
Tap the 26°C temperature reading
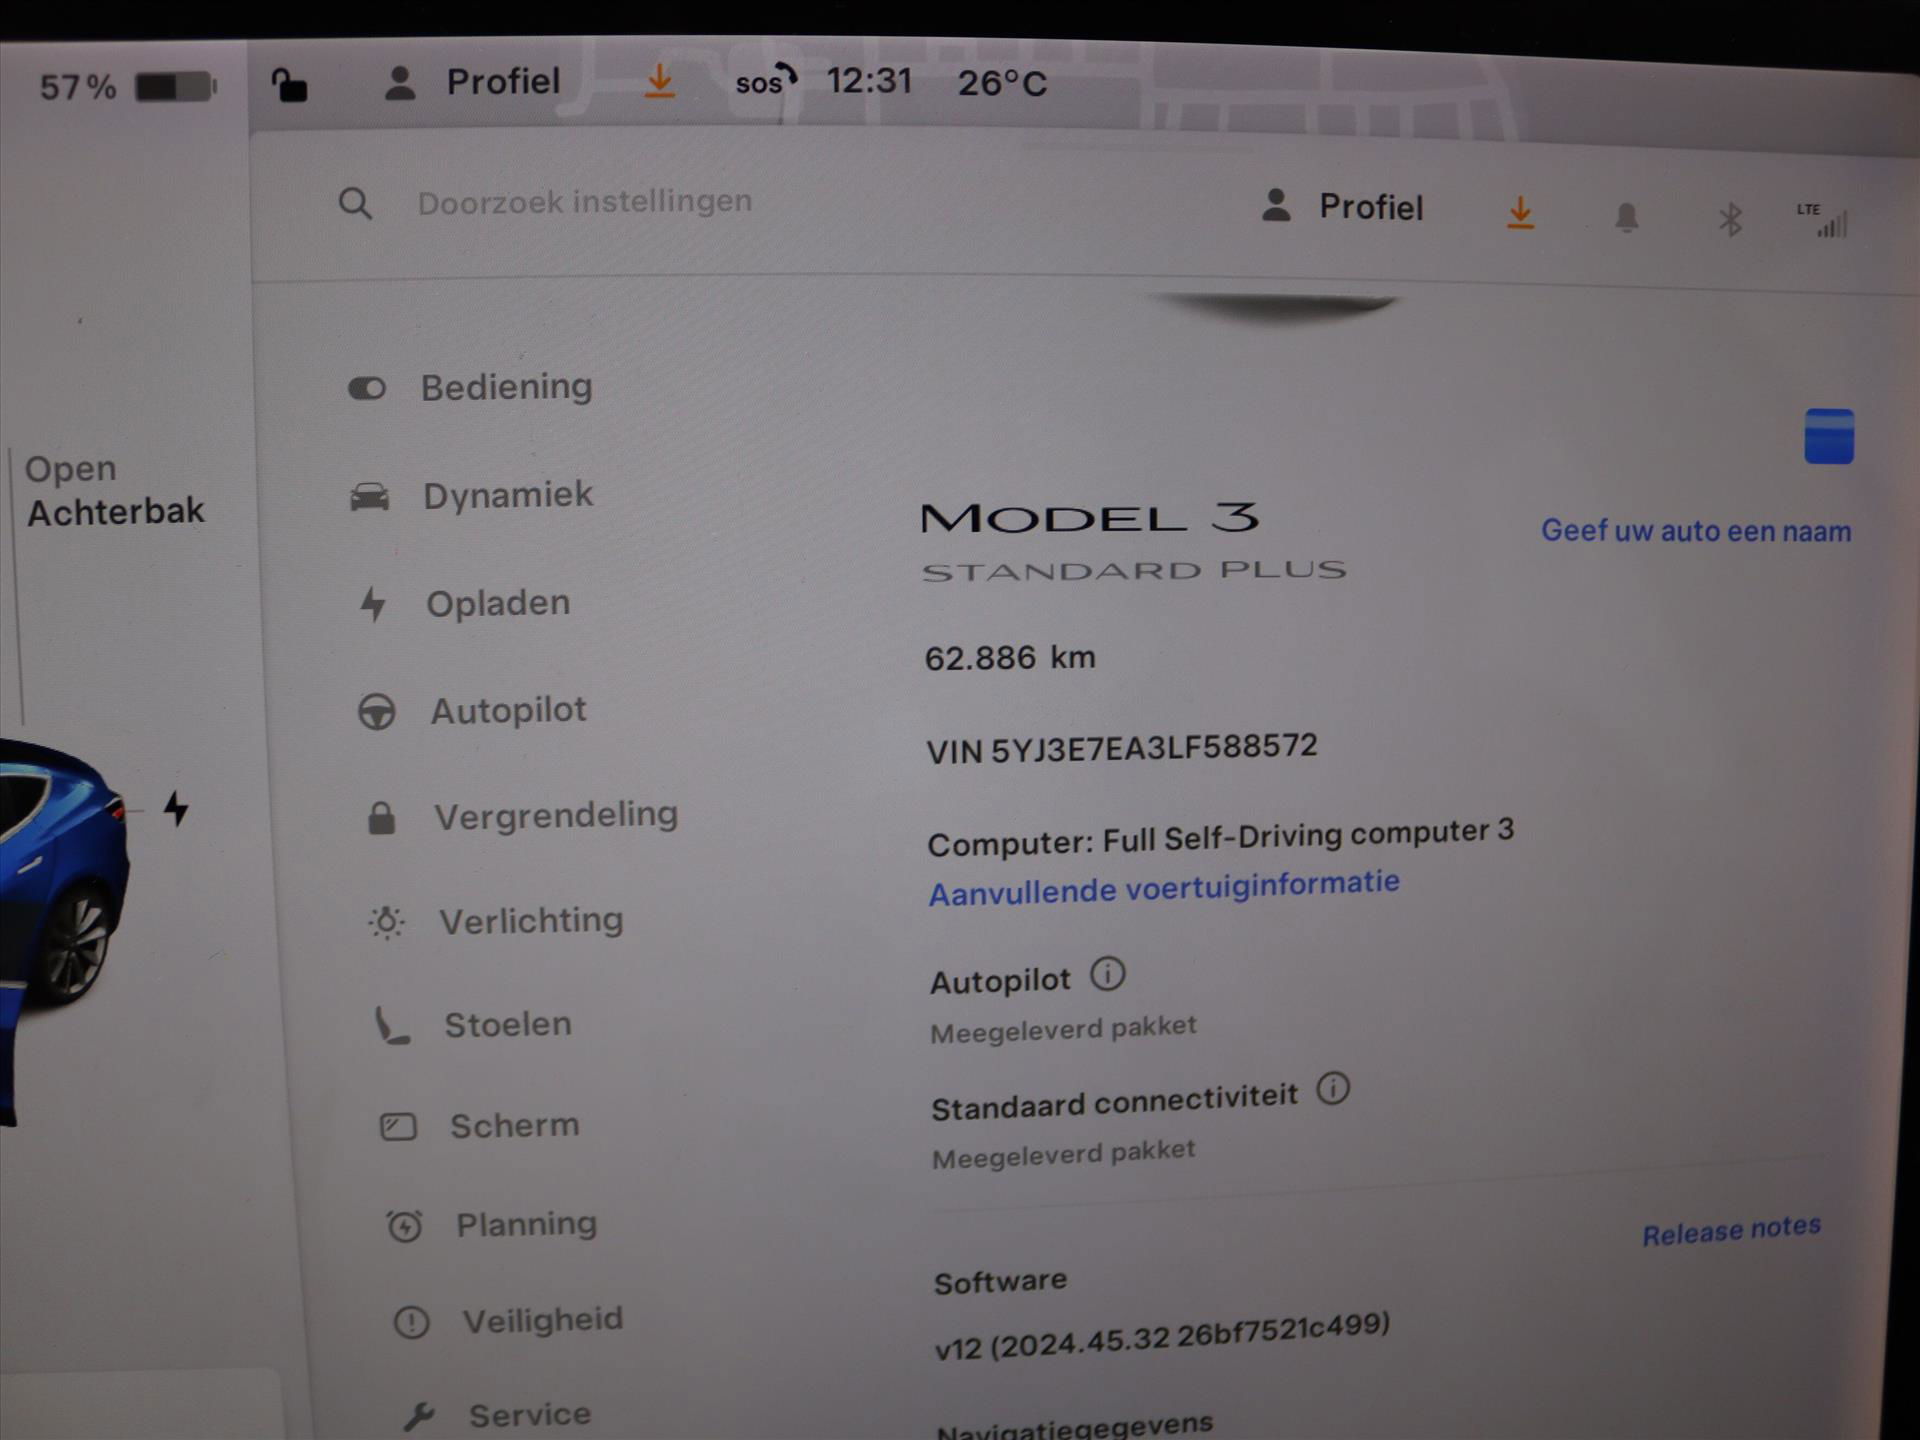click(1002, 83)
